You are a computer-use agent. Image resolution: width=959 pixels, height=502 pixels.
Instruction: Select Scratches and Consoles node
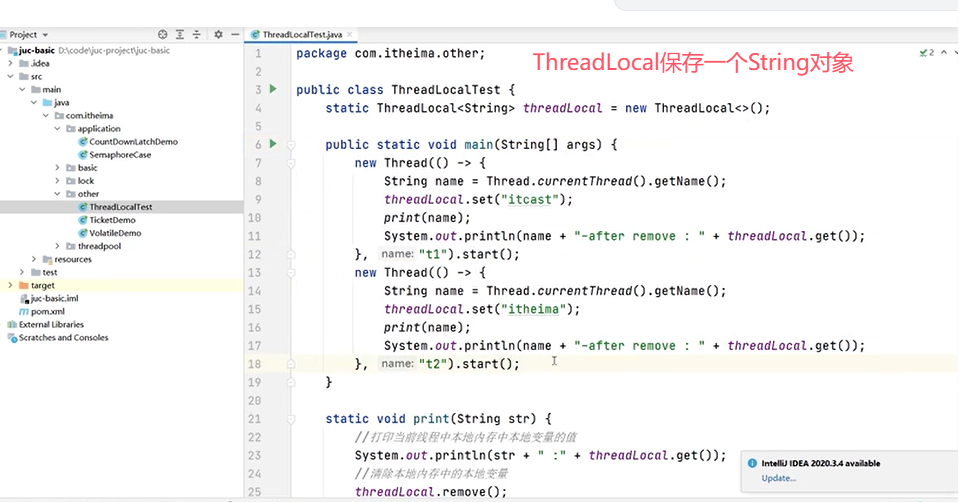click(64, 338)
